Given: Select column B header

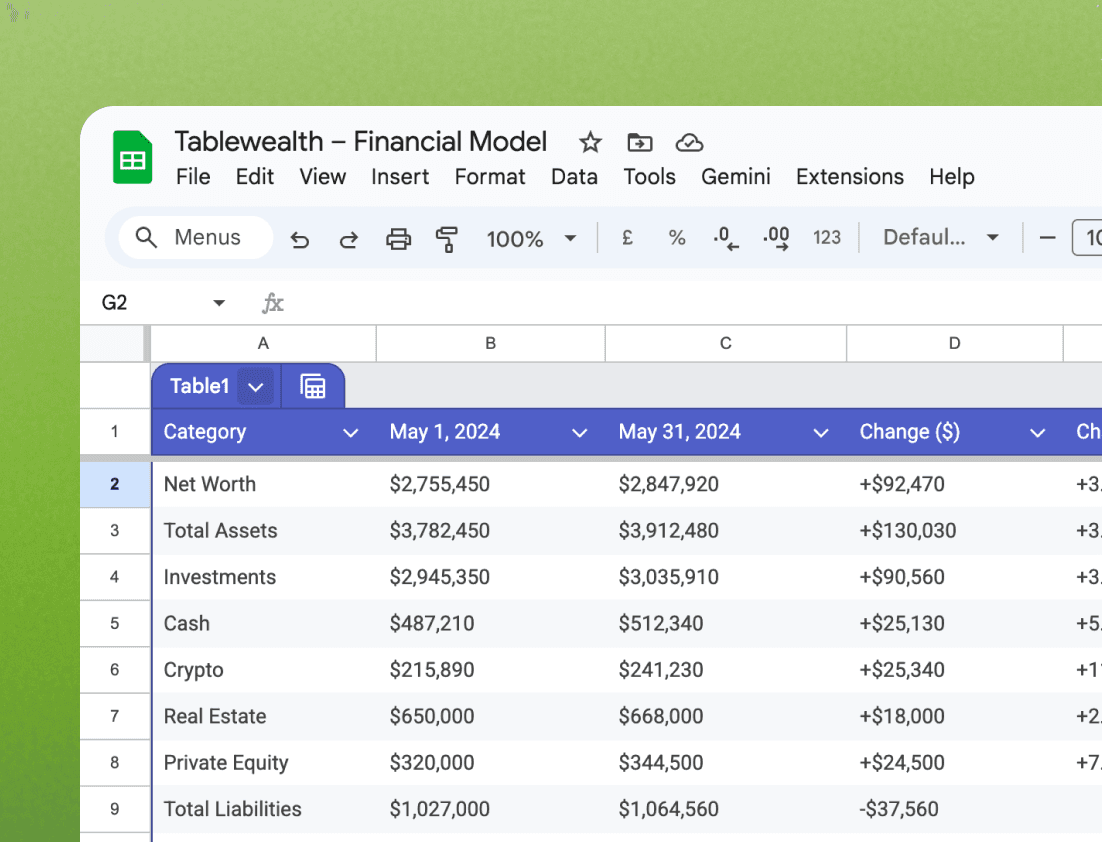Looking at the screenshot, I should (x=491, y=344).
